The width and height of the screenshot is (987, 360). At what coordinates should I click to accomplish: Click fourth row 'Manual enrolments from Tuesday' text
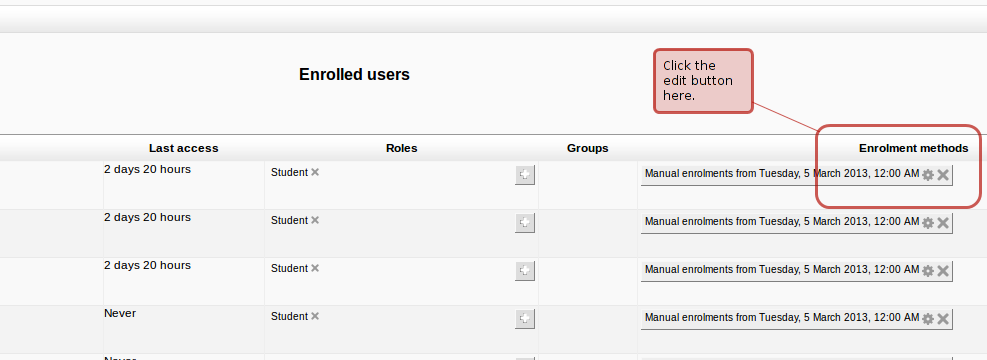pyautogui.click(x=782, y=317)
